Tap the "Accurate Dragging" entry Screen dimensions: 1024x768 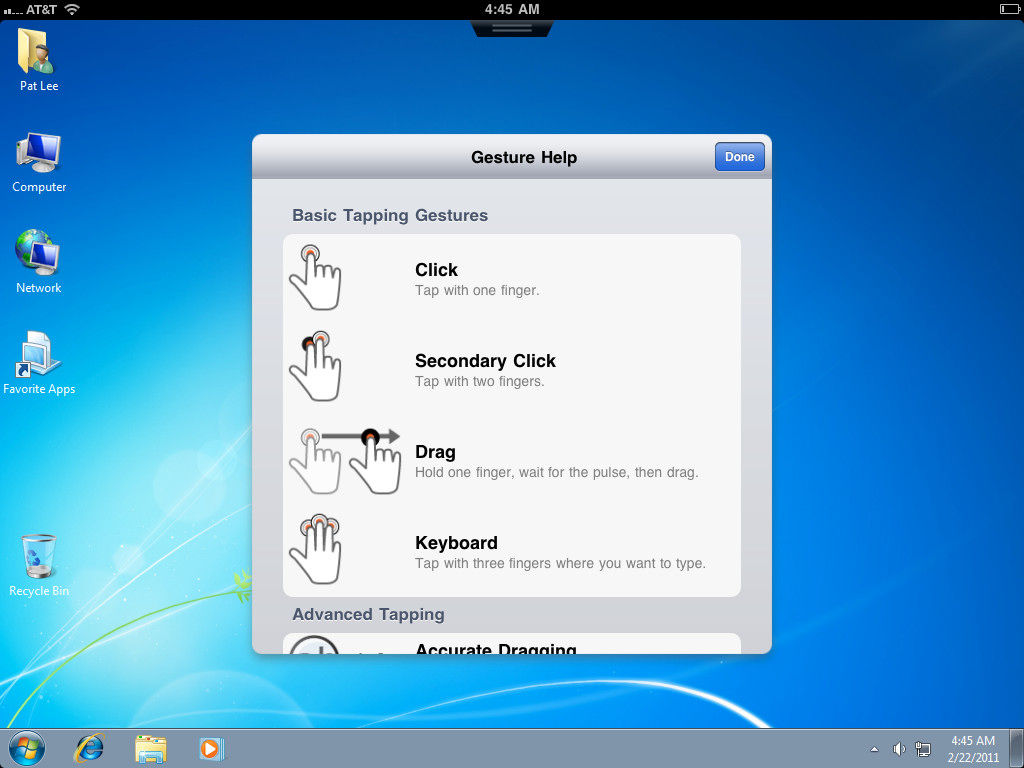coord(512,644)
